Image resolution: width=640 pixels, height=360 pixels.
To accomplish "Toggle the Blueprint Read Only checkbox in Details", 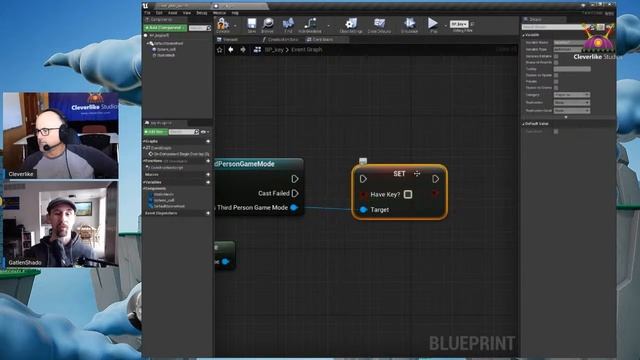I will (x=556, y=62).
